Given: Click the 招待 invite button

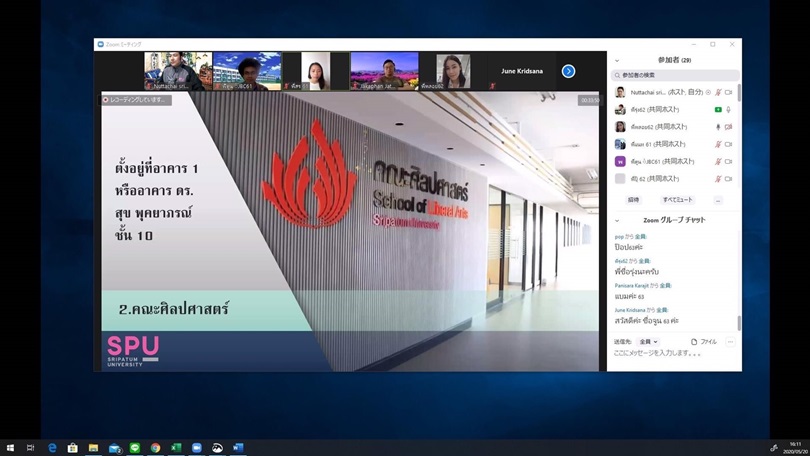Looking at the screenshot, I should pyautogui.click(x=633, y=200).
